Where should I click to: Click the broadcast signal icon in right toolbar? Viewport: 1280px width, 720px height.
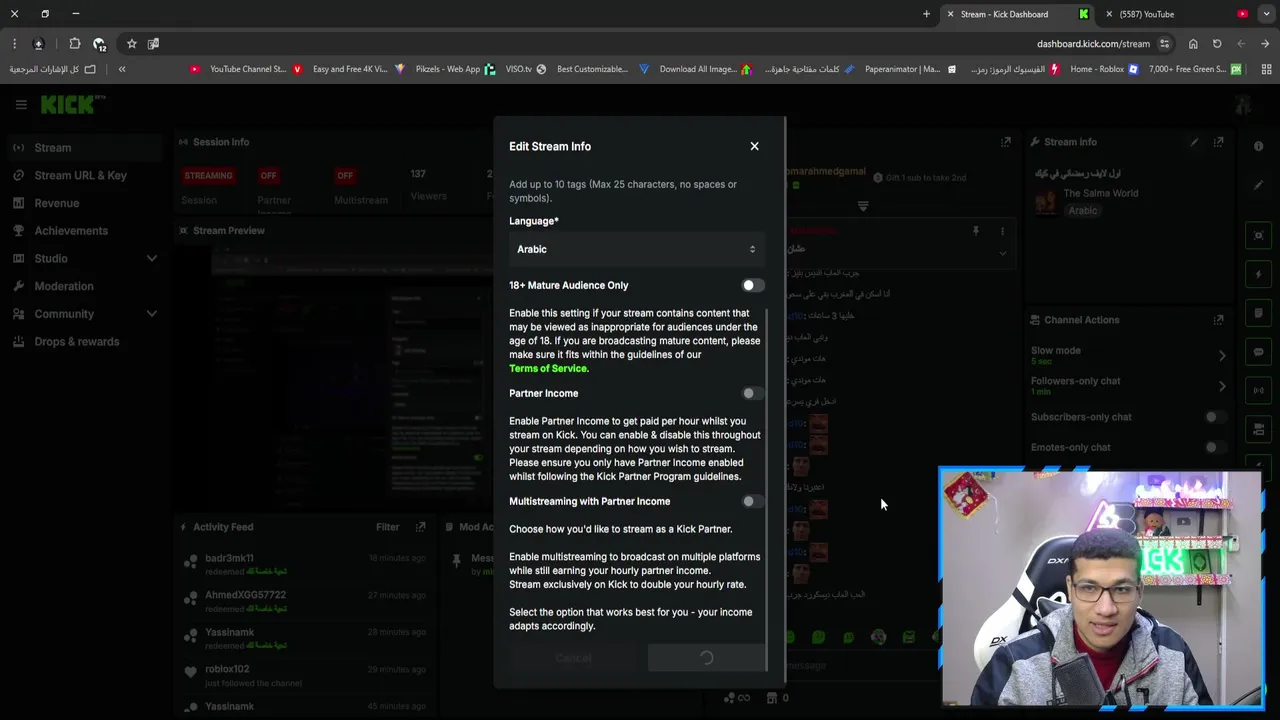coord(1259,391)
